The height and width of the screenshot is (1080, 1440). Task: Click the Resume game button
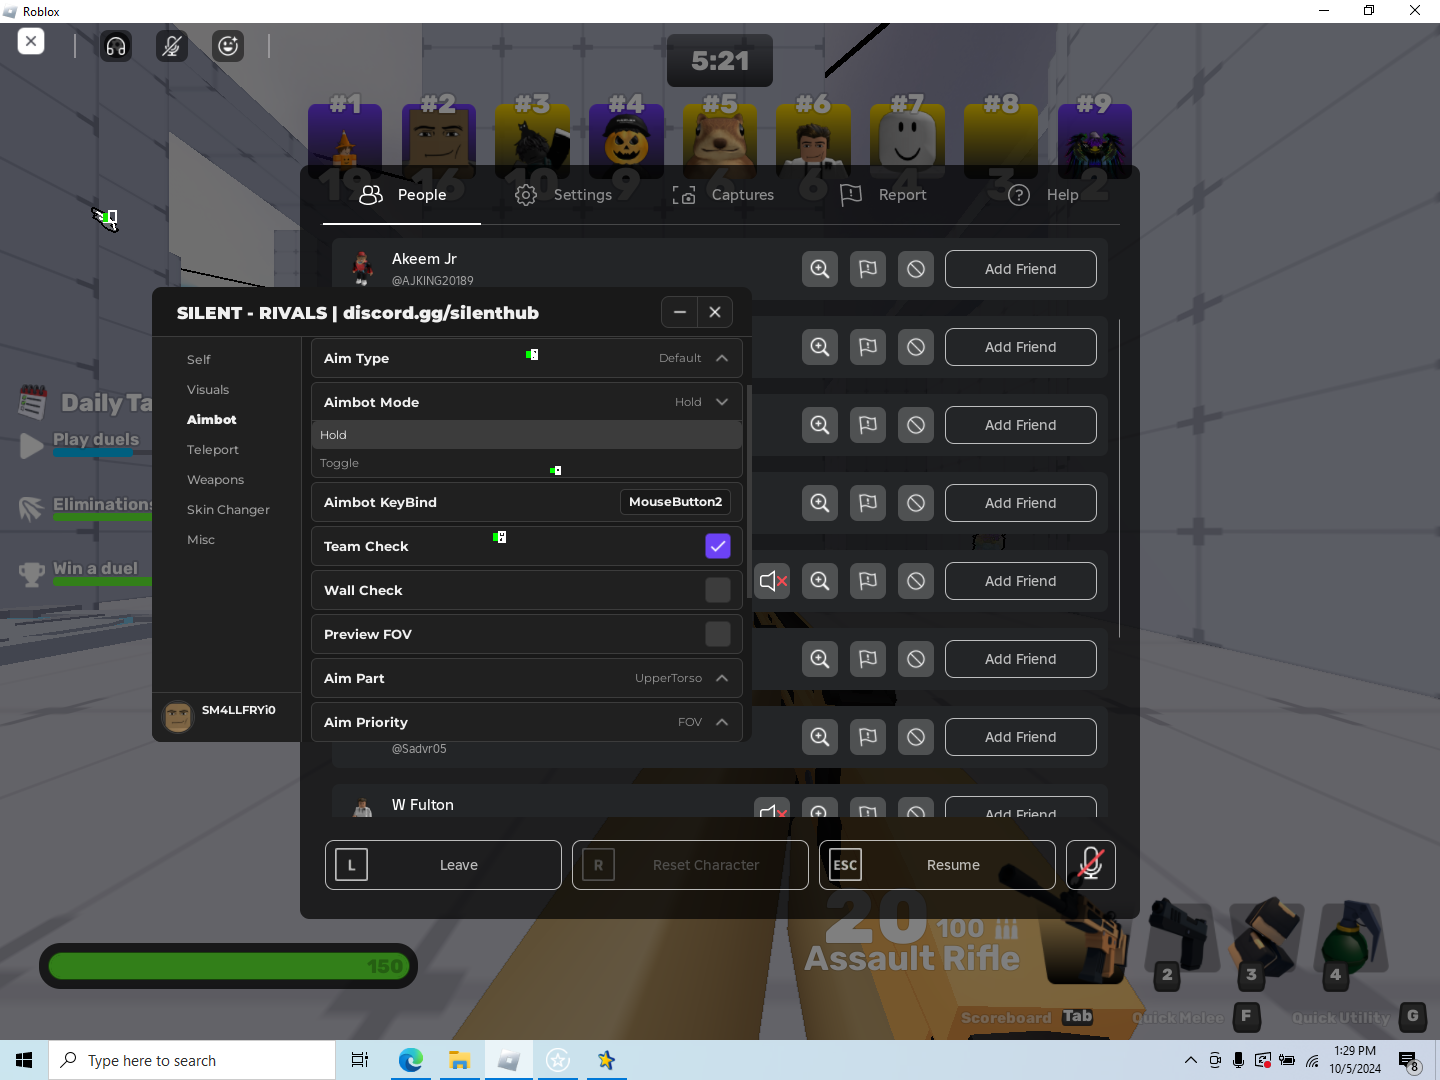937,865
